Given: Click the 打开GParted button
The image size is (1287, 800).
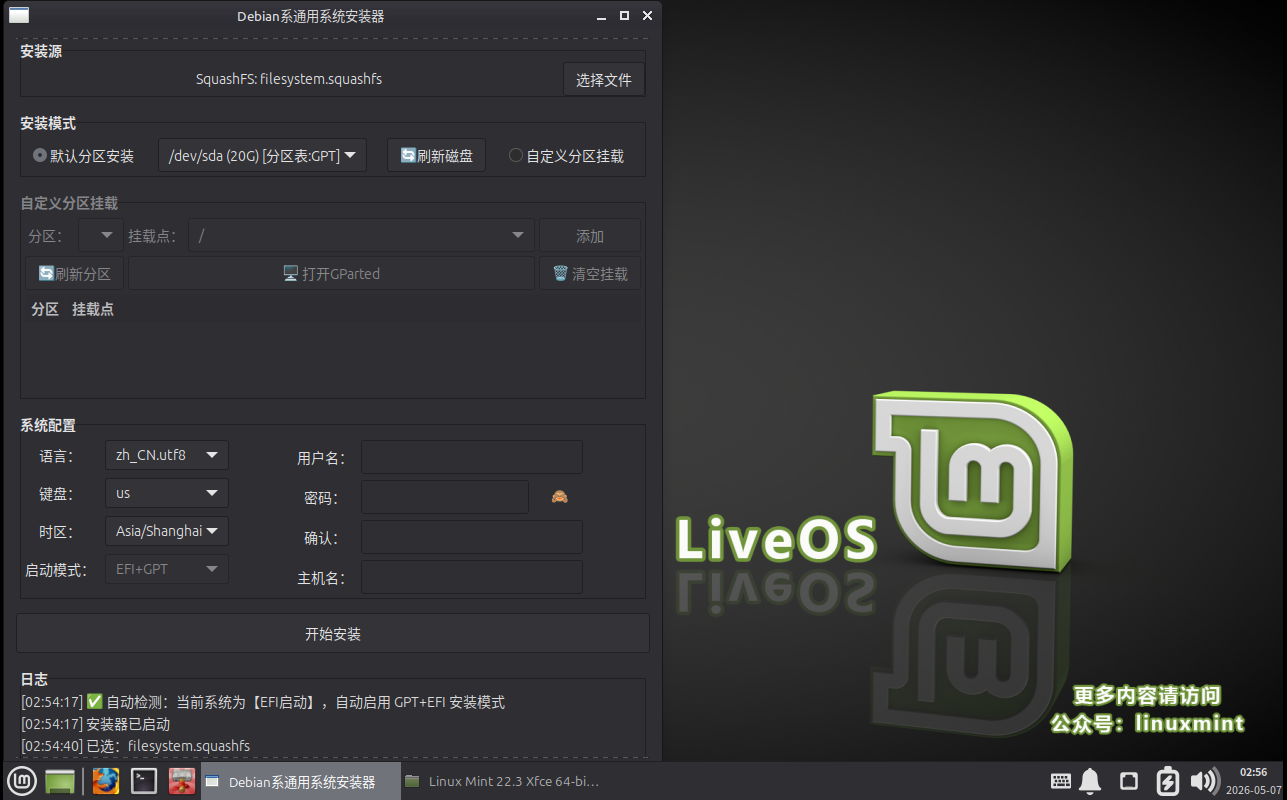Looking at the screenshot, I should pos(331,273).
